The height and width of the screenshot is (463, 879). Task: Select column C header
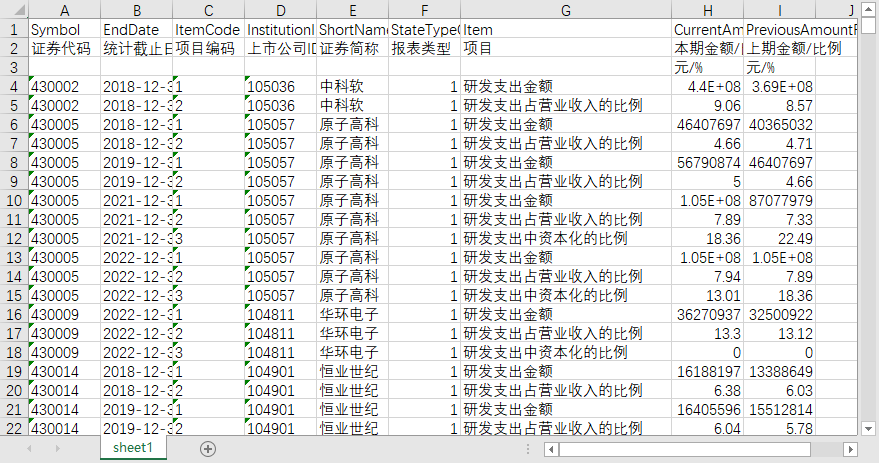209,10
